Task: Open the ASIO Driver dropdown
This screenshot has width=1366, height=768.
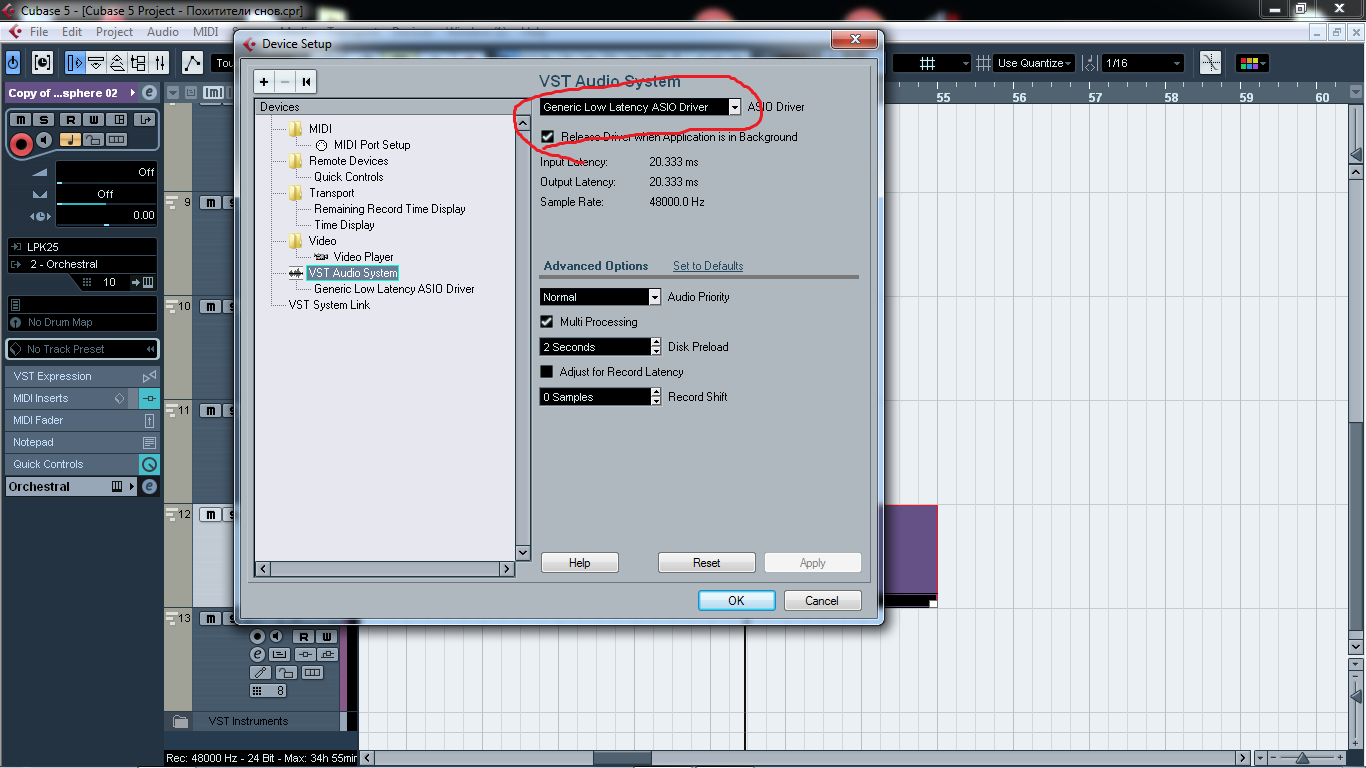Action: 641,107
